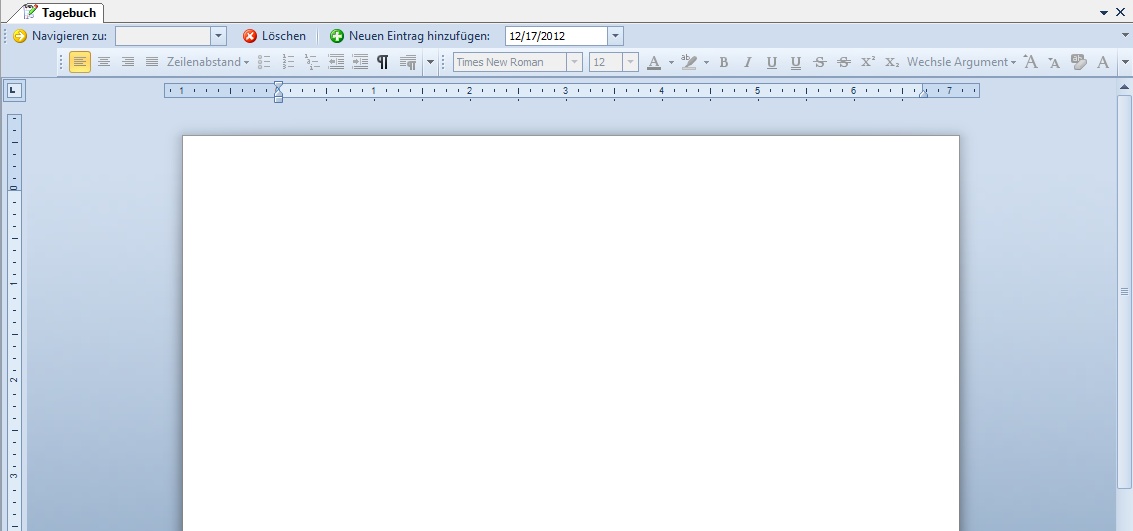Toggle justify text alignment
Image resolution: width=1133 pixels, height=531 pixels.
[x=152, y=62]
